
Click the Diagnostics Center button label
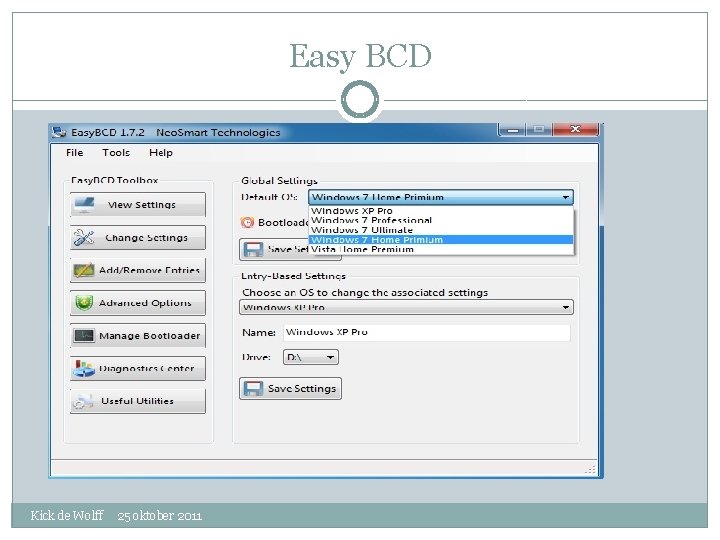(x=147, y=368)
